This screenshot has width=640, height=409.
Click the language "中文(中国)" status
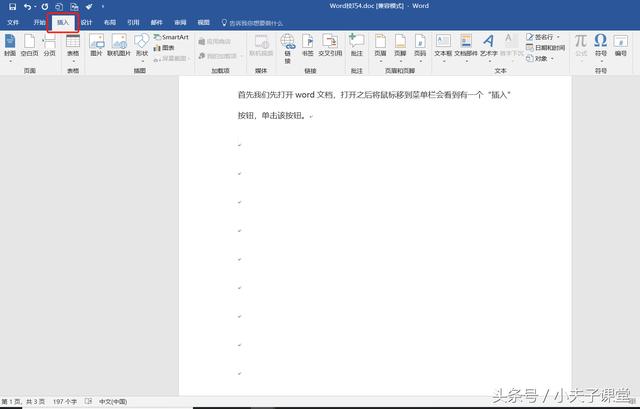(113, 402)
